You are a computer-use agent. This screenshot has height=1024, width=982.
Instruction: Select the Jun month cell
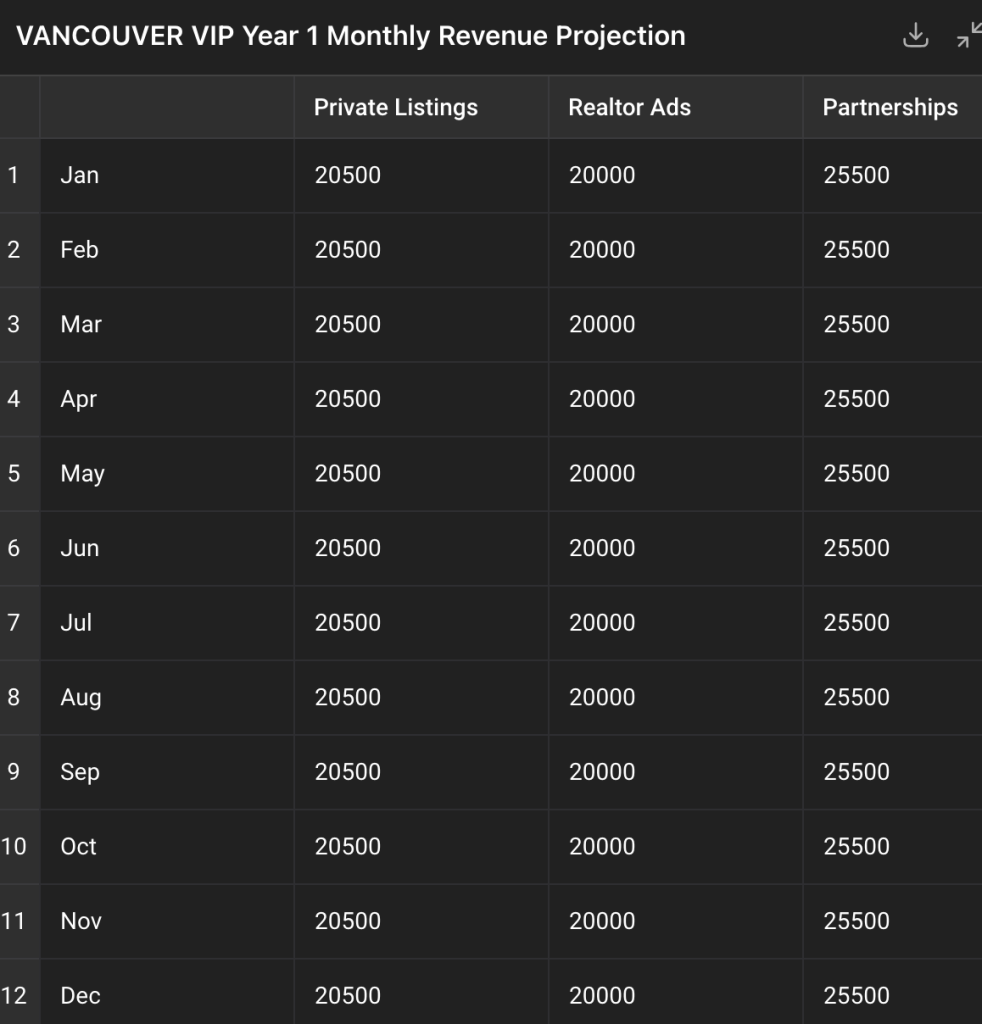pos(167,548)
